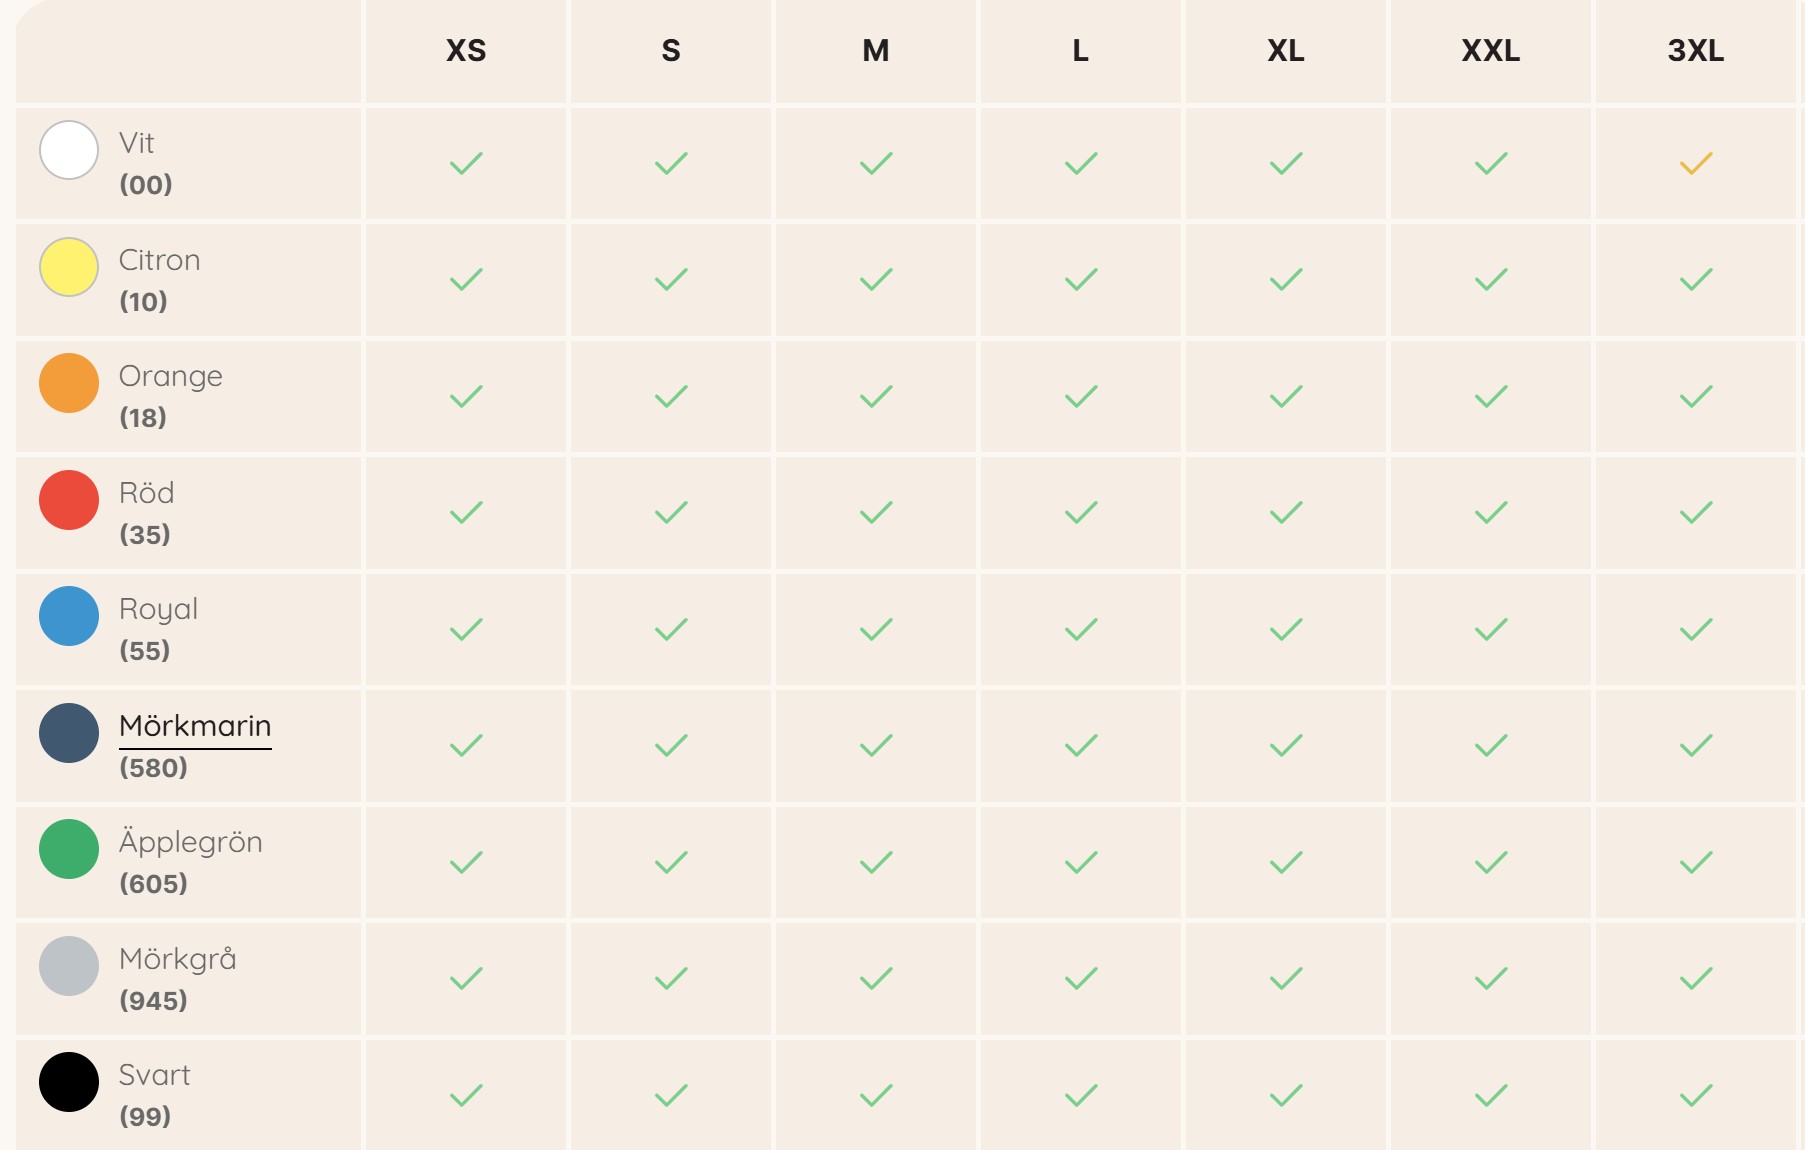Click the yellow checkmark for Vit 3XL

point(1696,163)
